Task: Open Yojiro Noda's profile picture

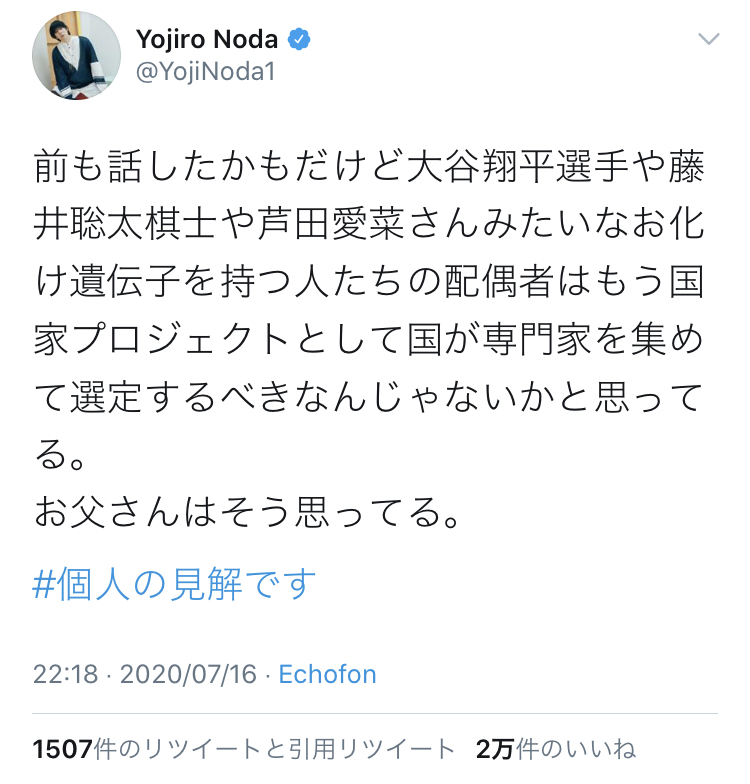Action: [x=77, y=56]
